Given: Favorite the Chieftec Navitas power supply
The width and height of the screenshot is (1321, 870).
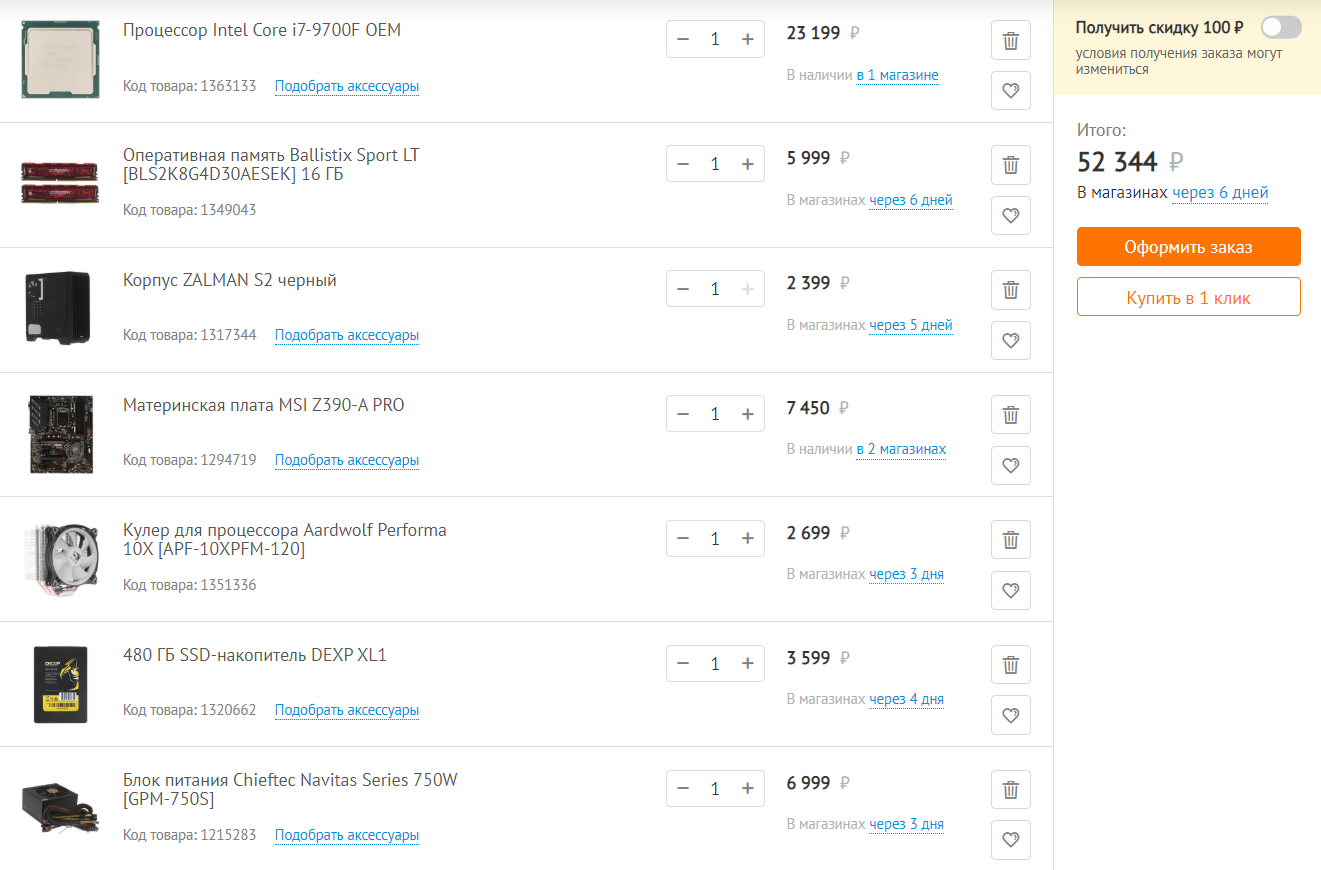Looking at the screenshot, I should point(1010,840).
